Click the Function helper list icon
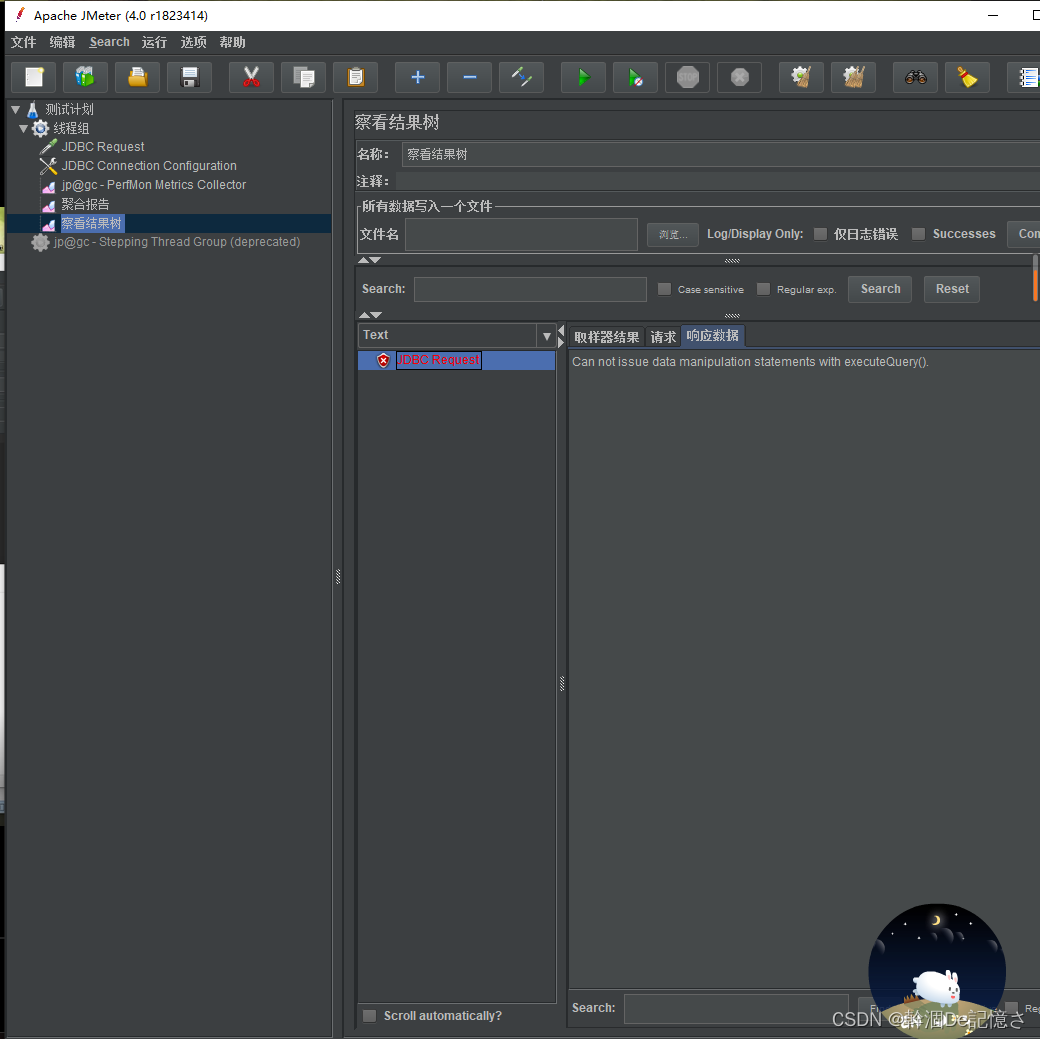The image size is (1040, 1039). 1025,78
